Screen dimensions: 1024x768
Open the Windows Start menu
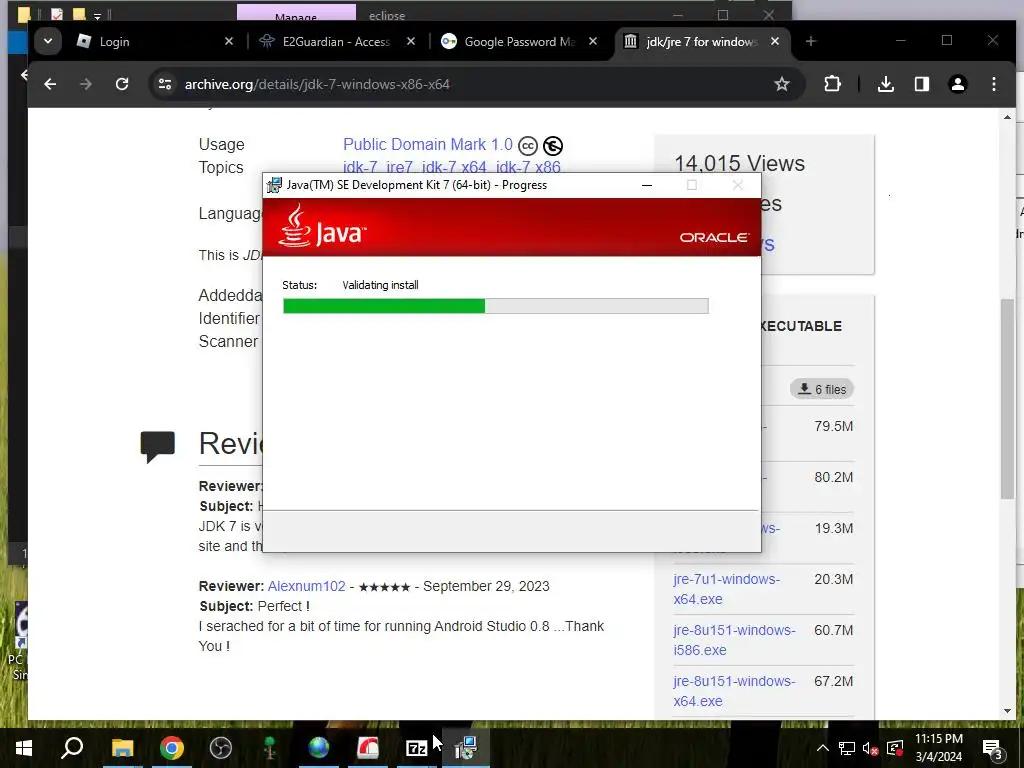pyautogui.click(x=24, y=748)
